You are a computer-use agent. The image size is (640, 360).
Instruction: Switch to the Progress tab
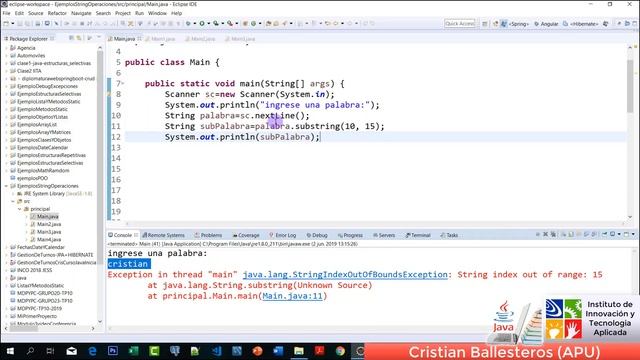[x=350, y=235]
